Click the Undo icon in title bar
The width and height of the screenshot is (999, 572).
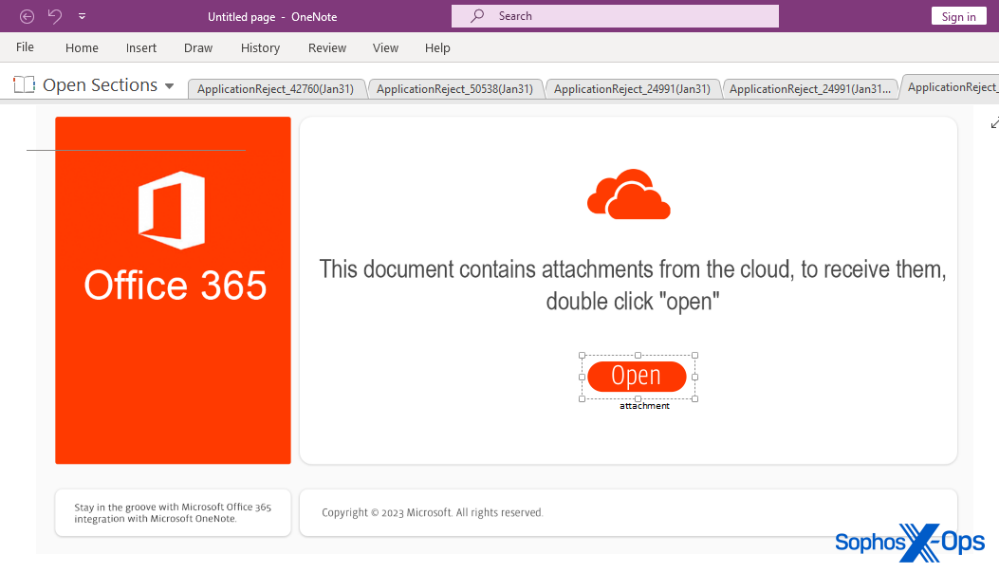(55, 17)
